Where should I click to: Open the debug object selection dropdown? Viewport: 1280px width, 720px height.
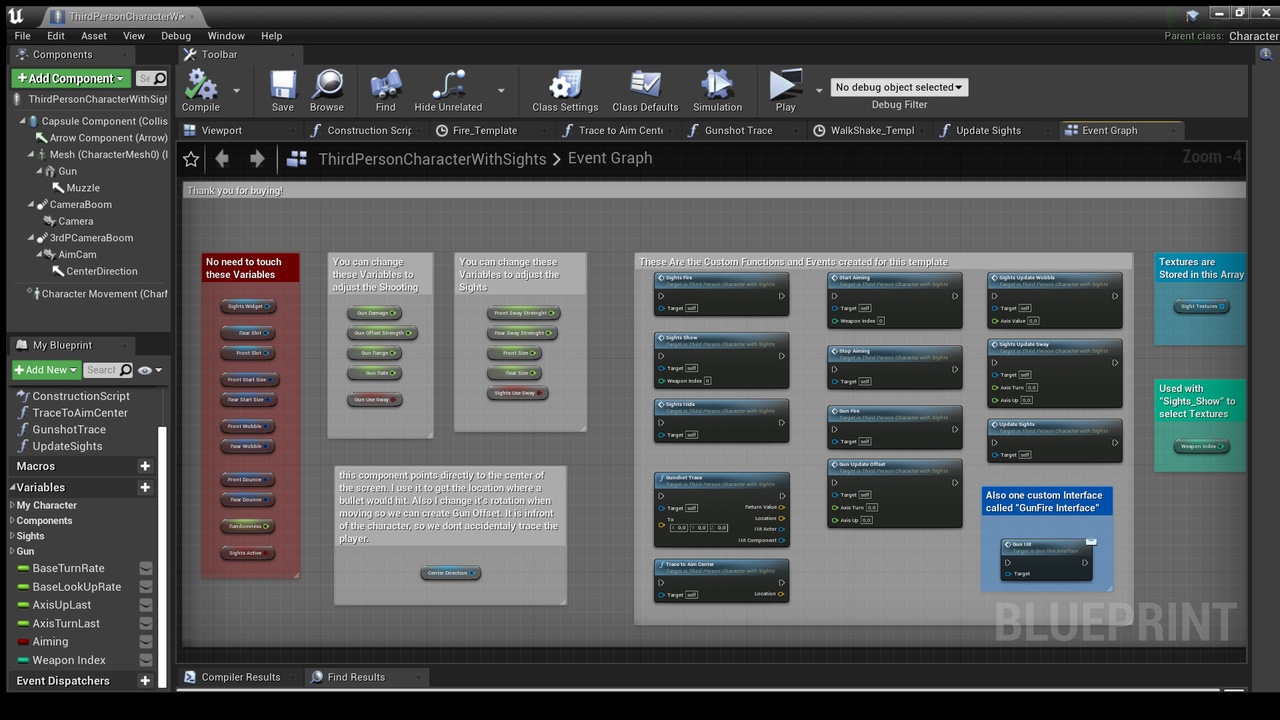click(898, 87)
